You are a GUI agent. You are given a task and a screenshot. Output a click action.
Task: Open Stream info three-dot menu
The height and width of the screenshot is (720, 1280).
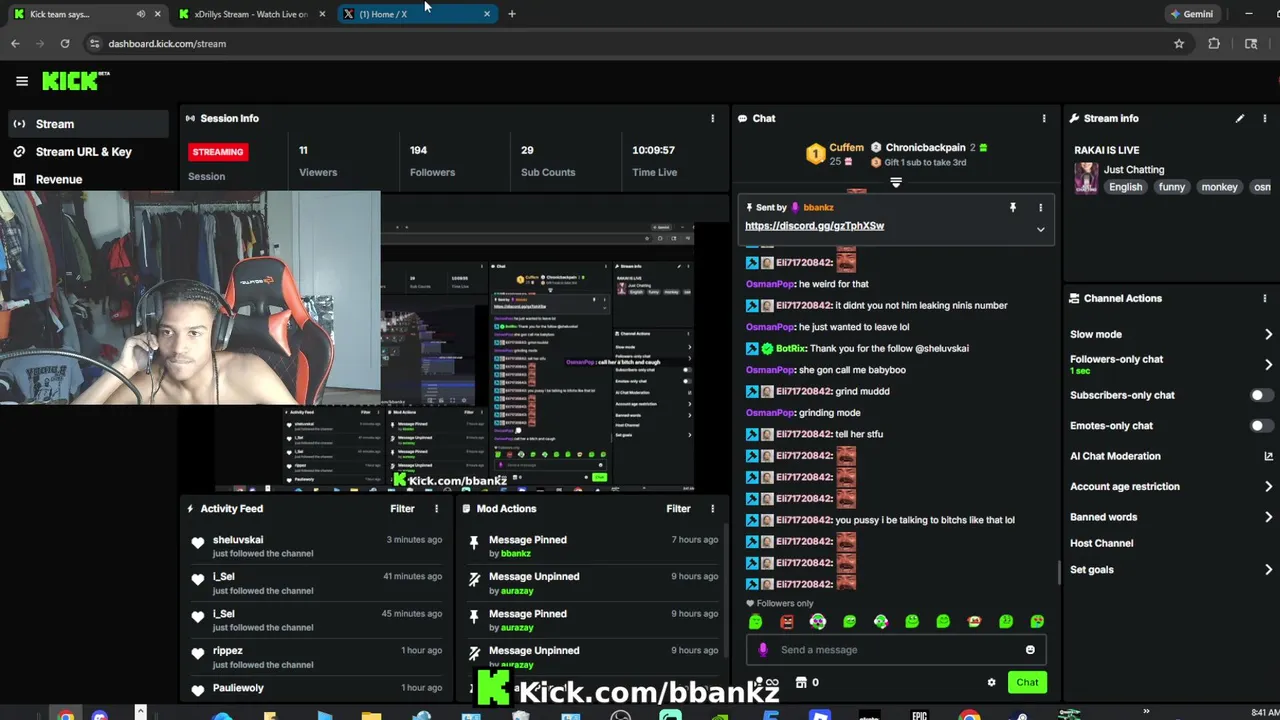1265,118
